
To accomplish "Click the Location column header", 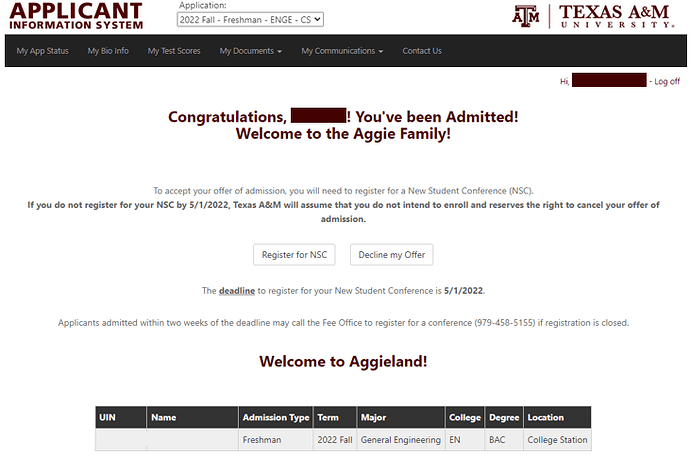I will click(x=558, y=417).
